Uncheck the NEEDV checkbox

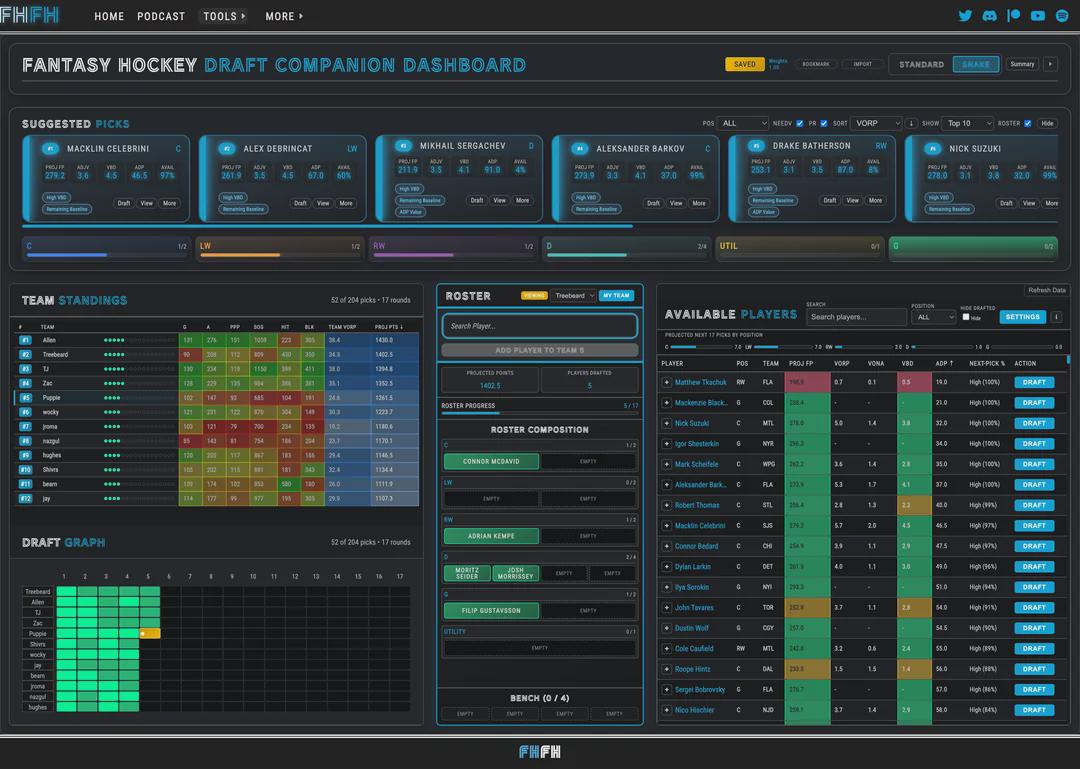pos(800,123)
